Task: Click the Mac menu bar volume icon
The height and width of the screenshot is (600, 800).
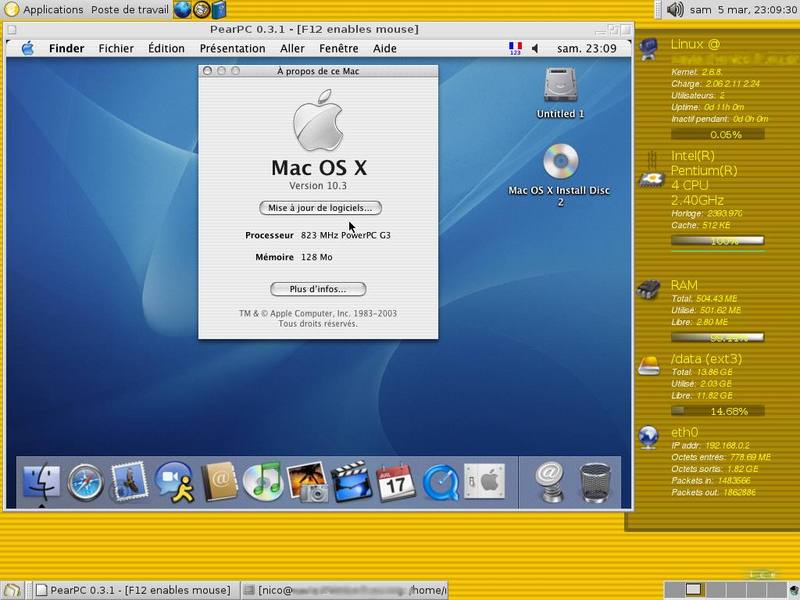Action: point(535,48)
